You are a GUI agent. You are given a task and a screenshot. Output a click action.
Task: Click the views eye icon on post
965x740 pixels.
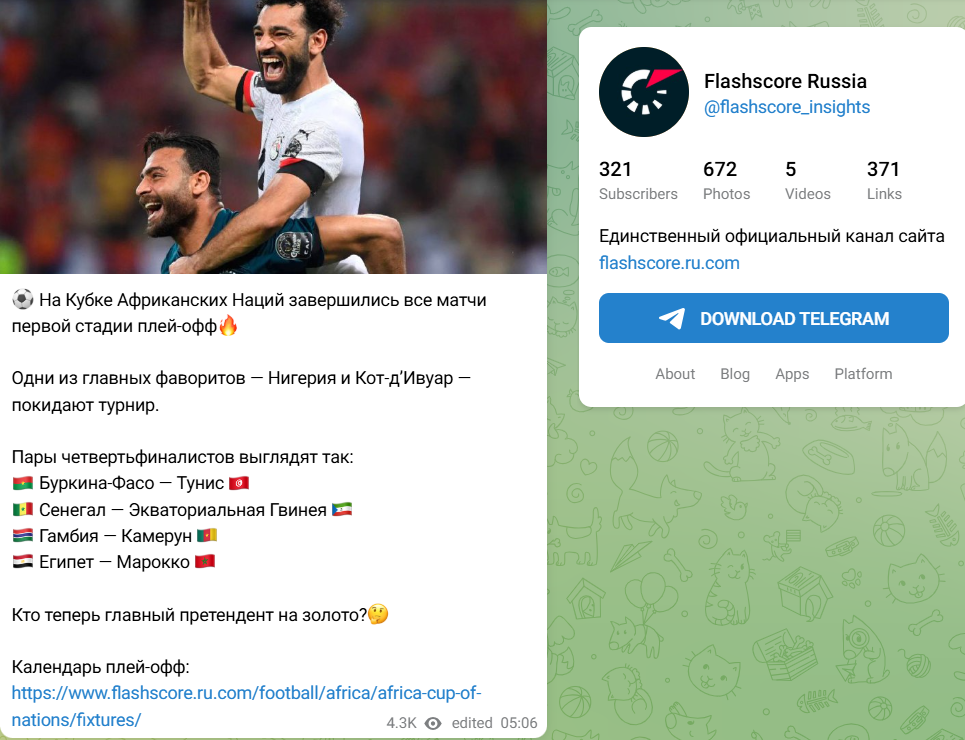(433, 723)
